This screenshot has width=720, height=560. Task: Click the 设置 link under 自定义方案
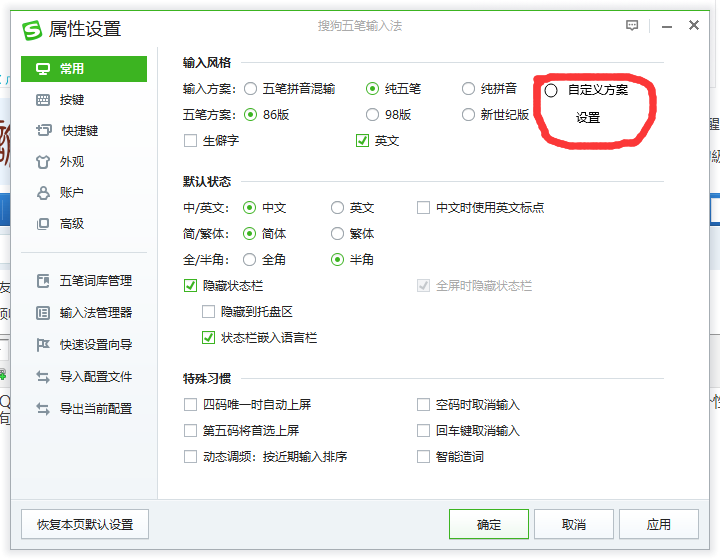(588, 118)
